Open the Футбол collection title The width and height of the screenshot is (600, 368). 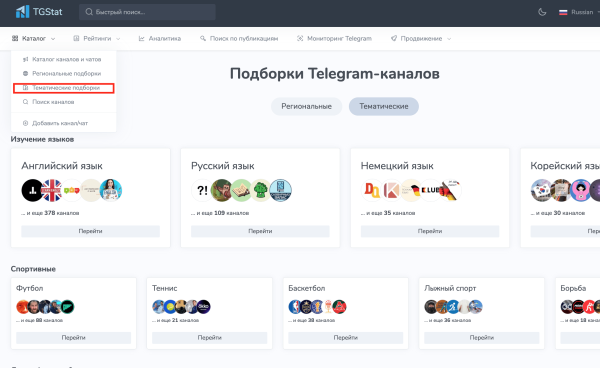pyautogui.click(x=29, y=288)
